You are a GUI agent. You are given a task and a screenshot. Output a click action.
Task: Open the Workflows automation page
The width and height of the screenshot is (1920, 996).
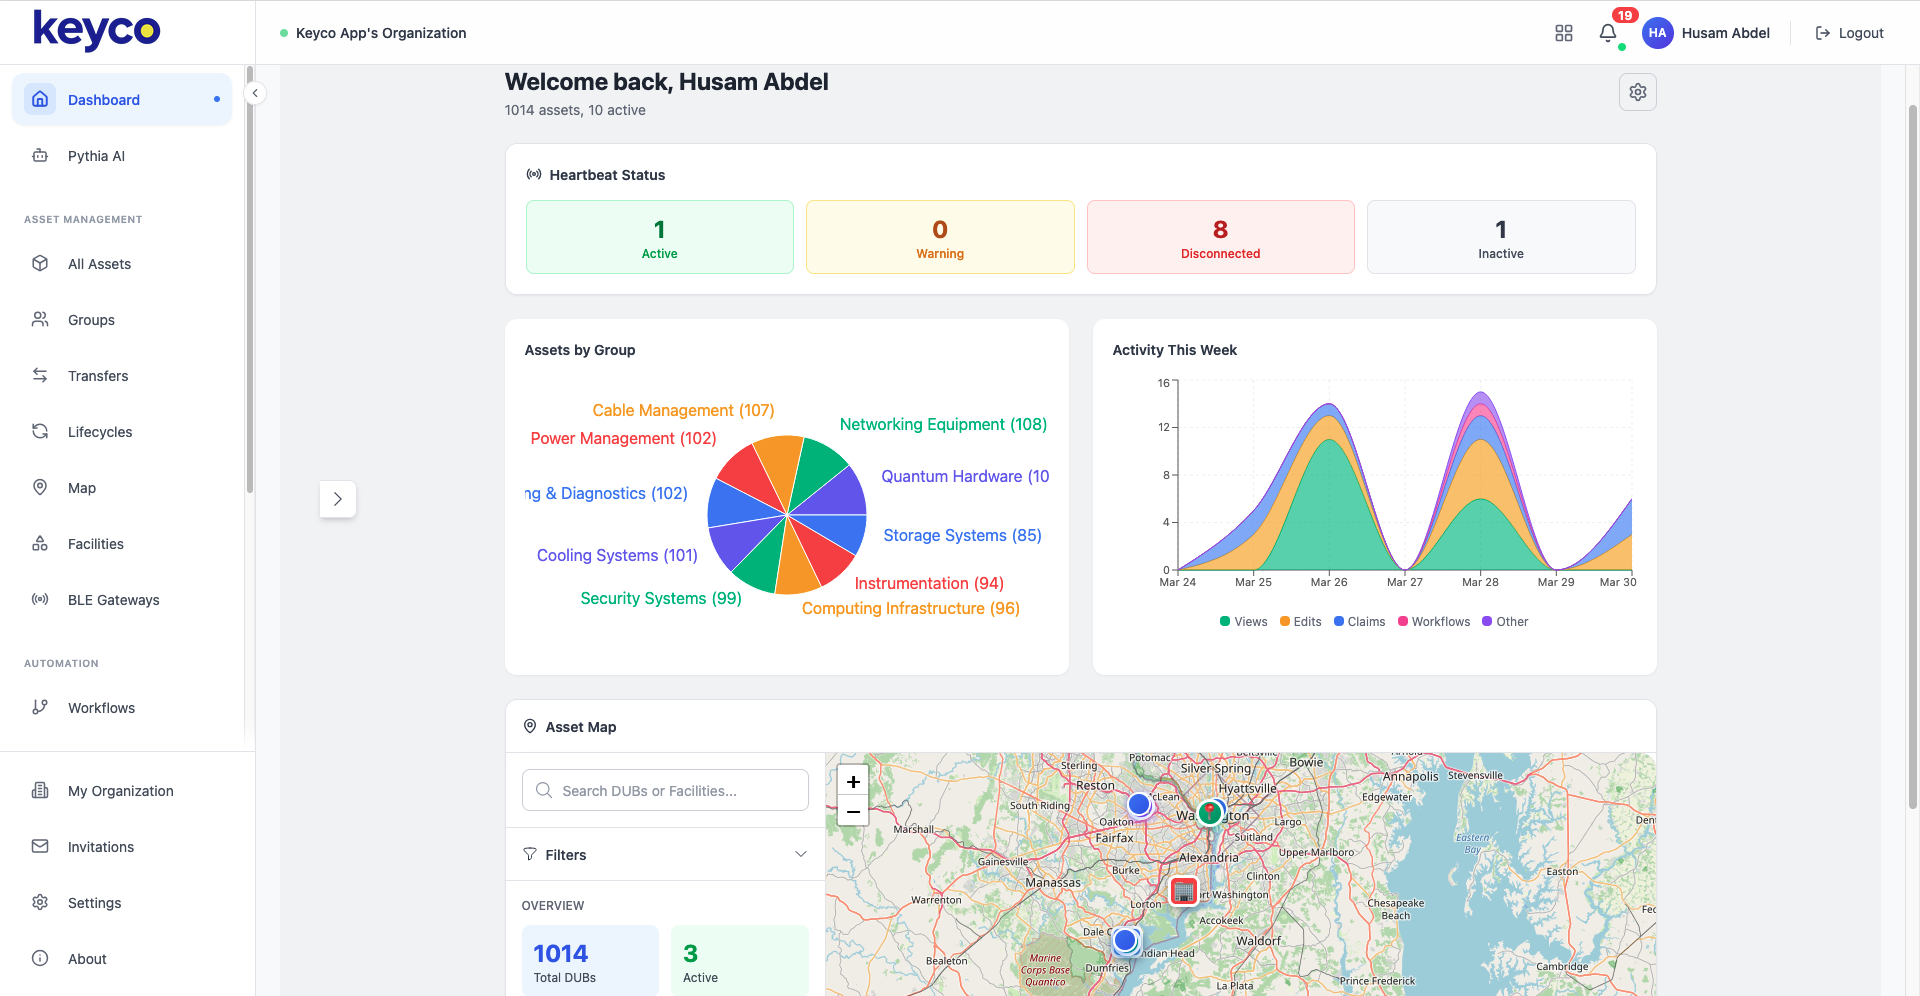[101, 707]
